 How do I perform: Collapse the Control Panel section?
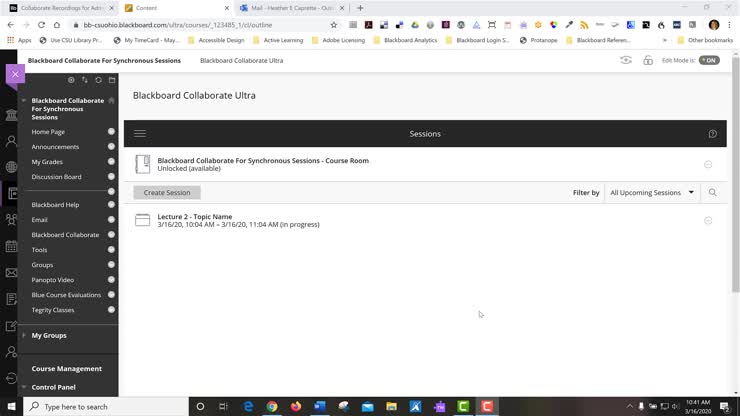(24, 387)
